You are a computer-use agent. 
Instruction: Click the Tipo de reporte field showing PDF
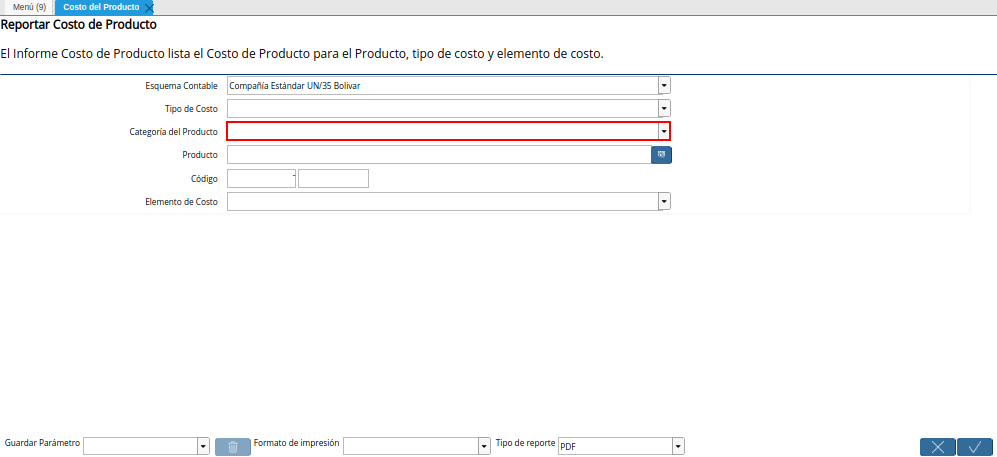point(615,446)
